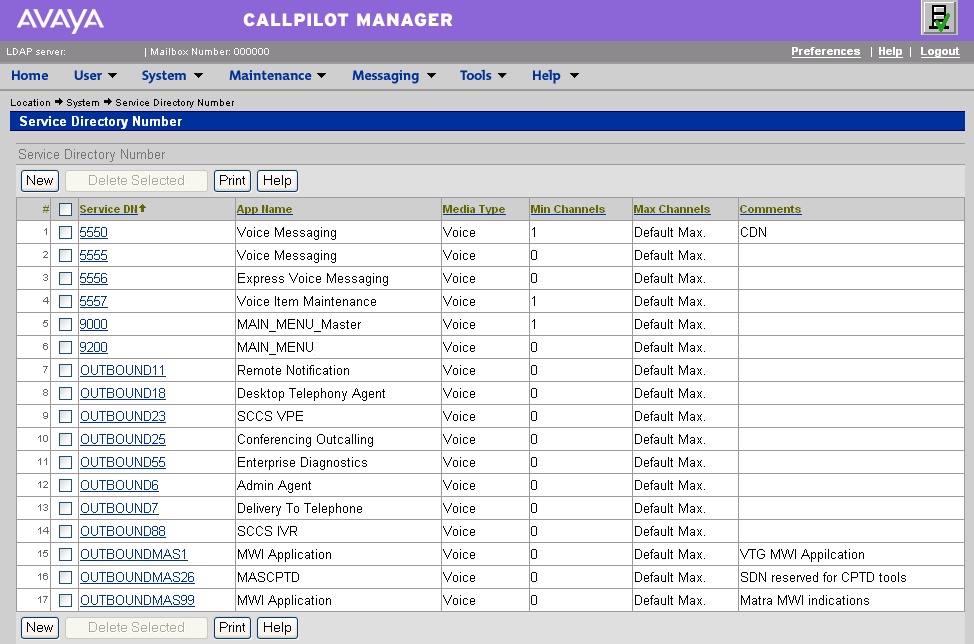Click the 'Remote Notification' app name cell

point(293,371)
